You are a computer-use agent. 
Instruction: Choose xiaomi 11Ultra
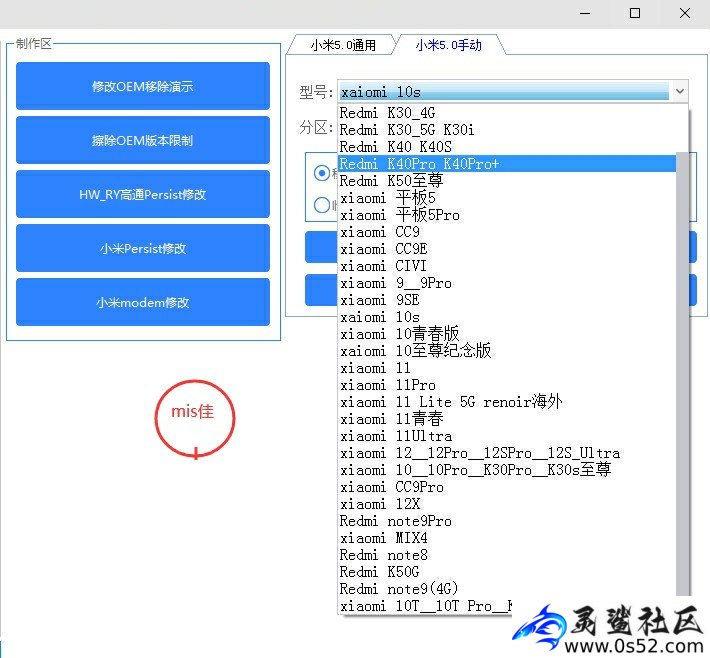[507, 436]
